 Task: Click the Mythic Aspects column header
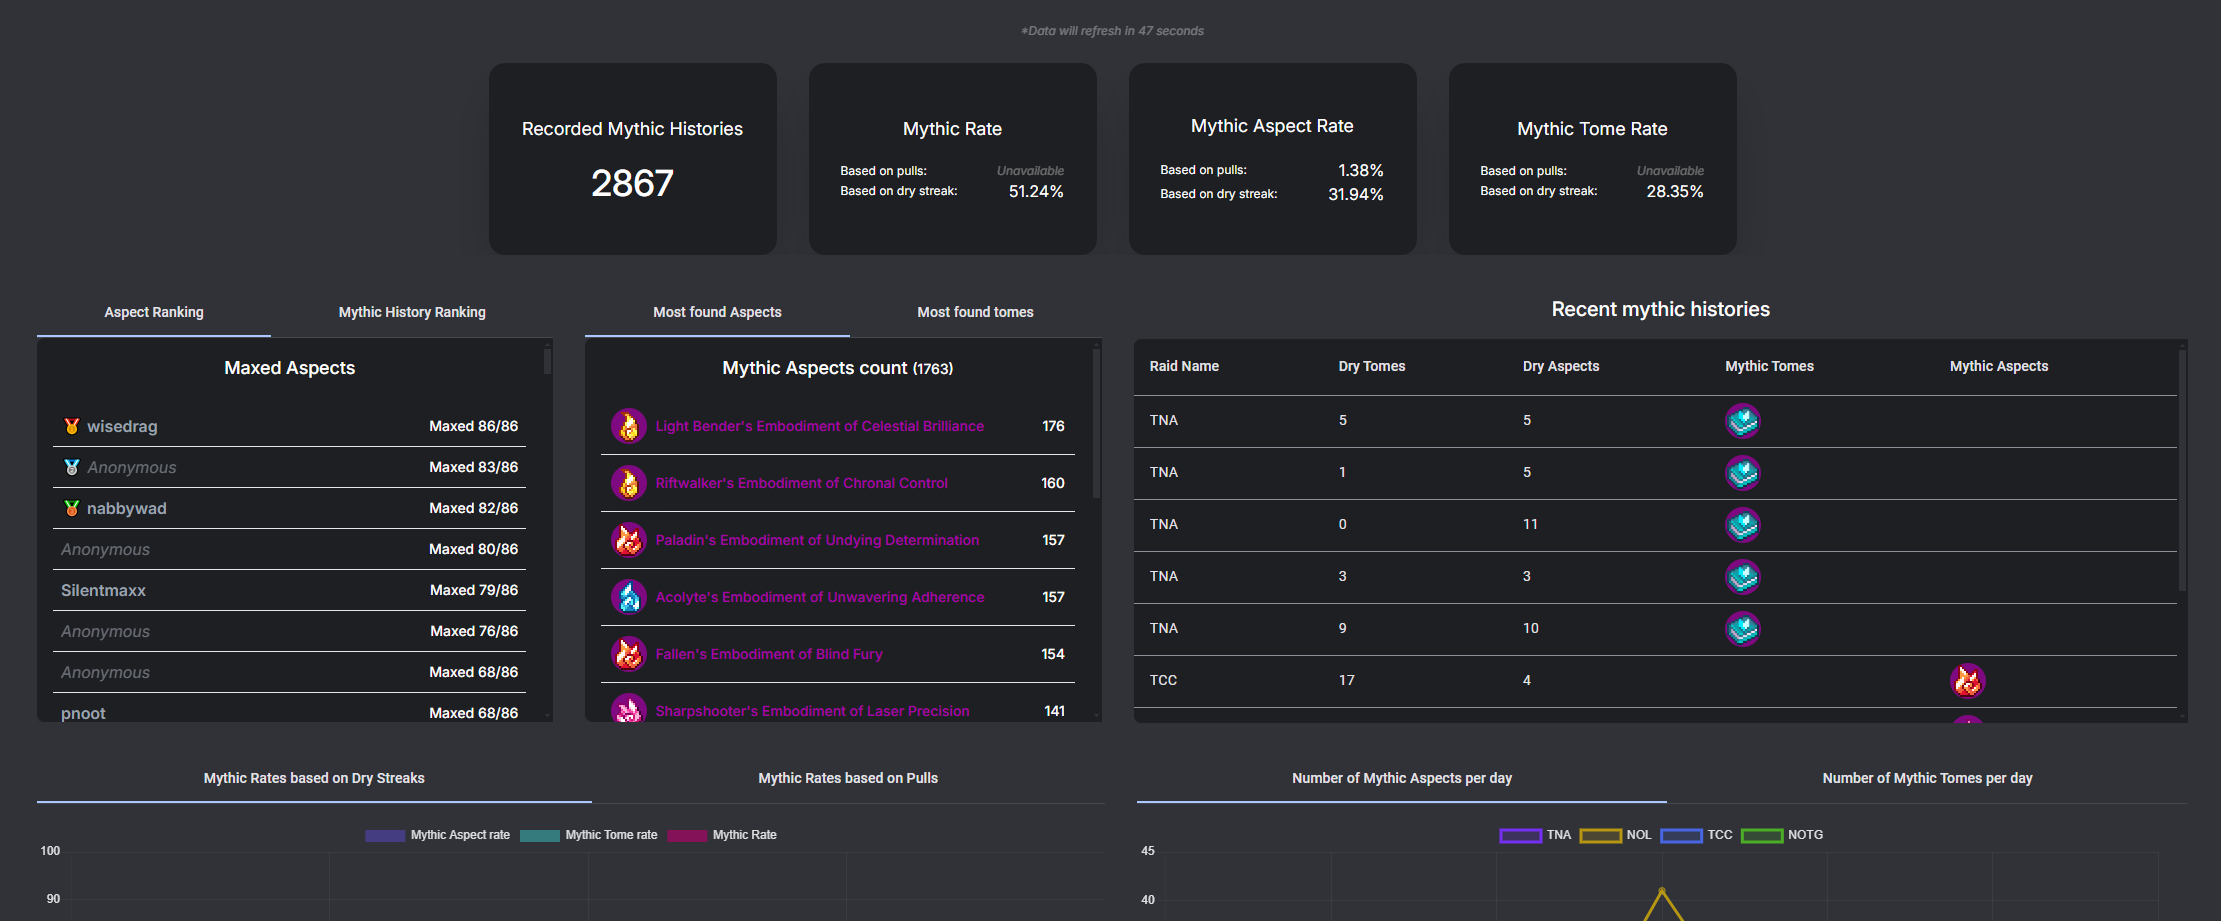point(1999,366)
